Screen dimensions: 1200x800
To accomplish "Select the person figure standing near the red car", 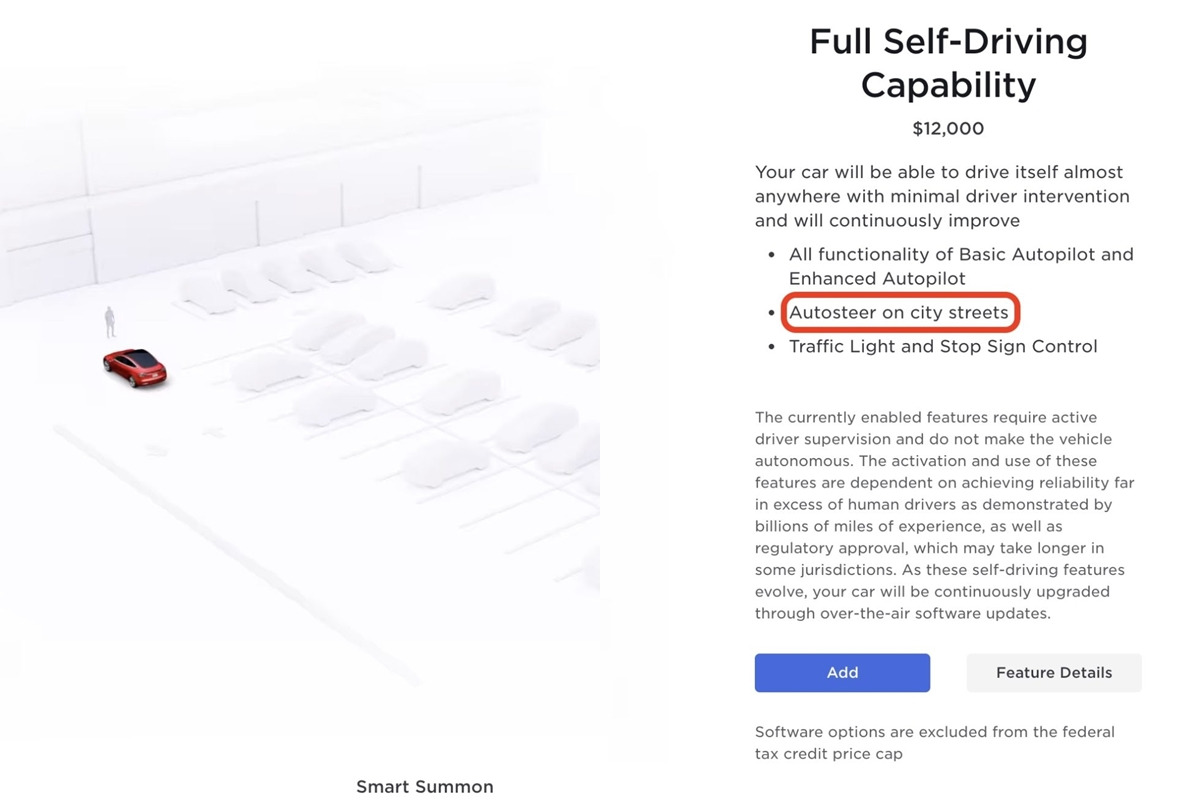I will 110,322.
